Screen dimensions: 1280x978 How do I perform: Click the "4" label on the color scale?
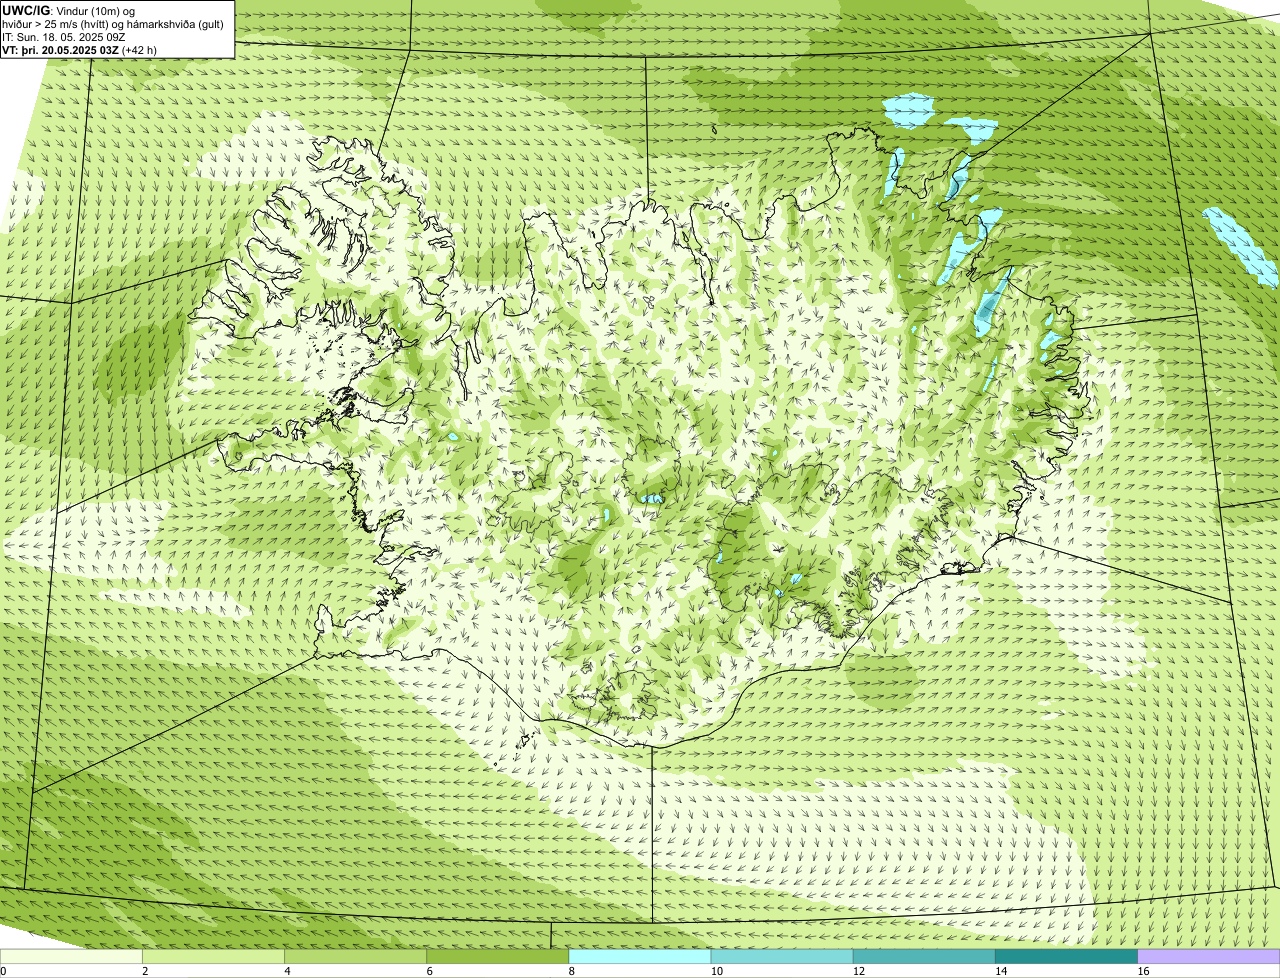point(287,971)
